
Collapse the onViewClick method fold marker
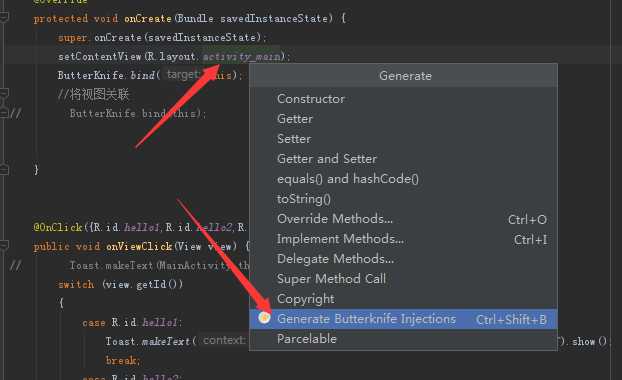point(4,245)
